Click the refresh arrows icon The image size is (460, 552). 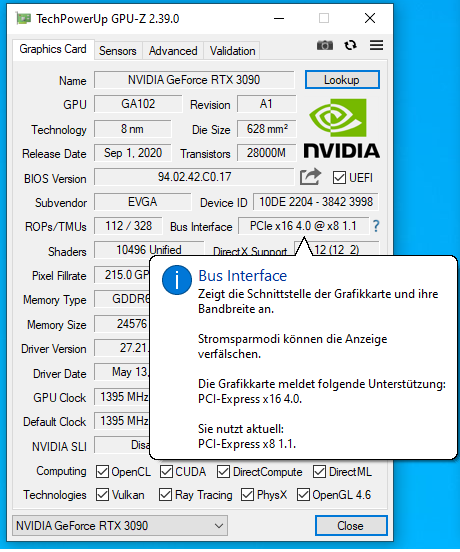350,45
